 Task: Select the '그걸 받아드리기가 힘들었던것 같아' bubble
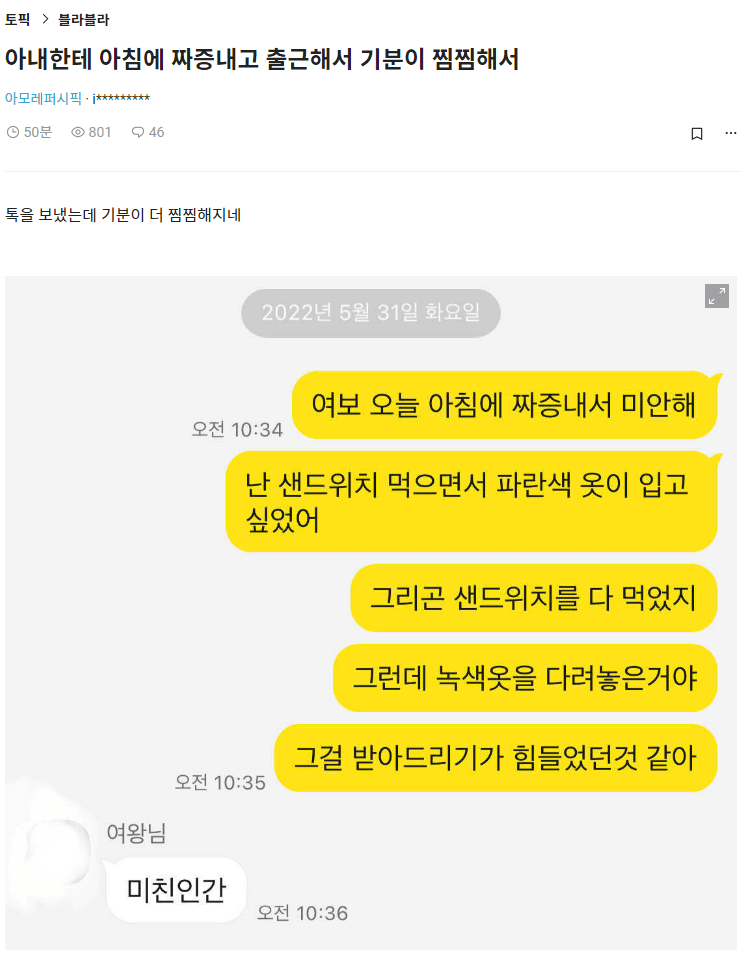click(x=495, y=758)
